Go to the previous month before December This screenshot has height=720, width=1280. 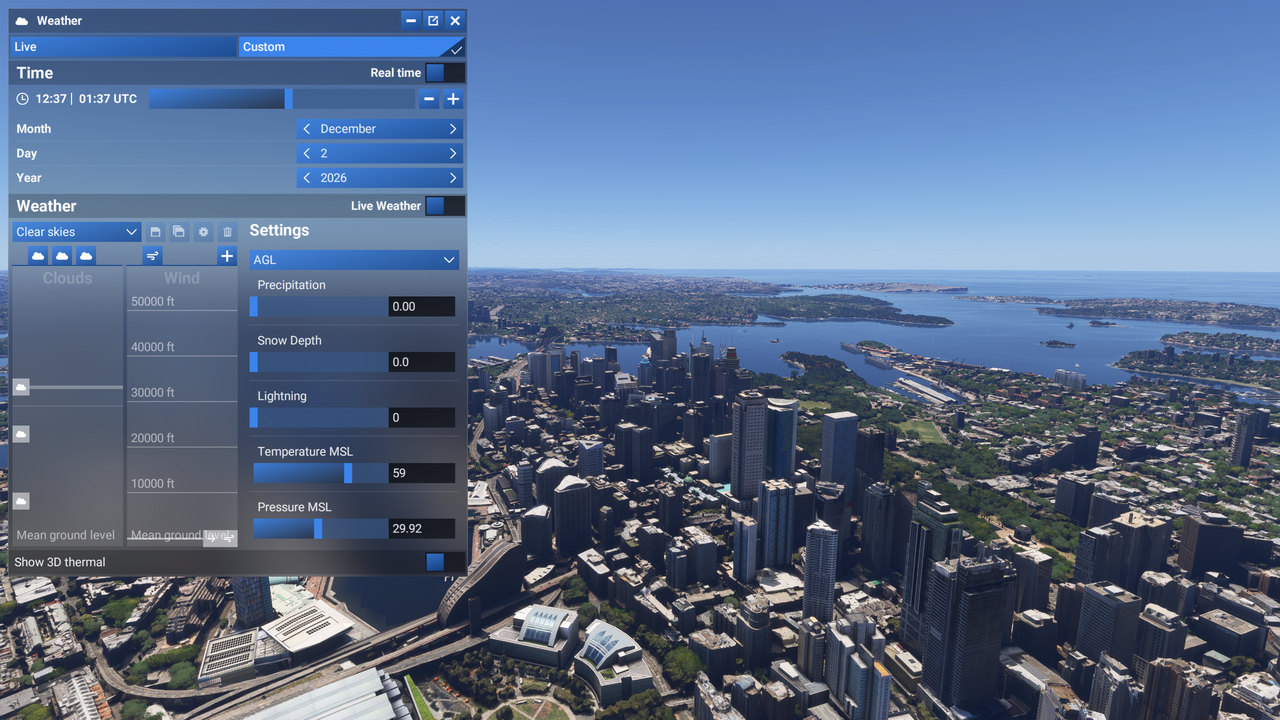click(307, 129)
